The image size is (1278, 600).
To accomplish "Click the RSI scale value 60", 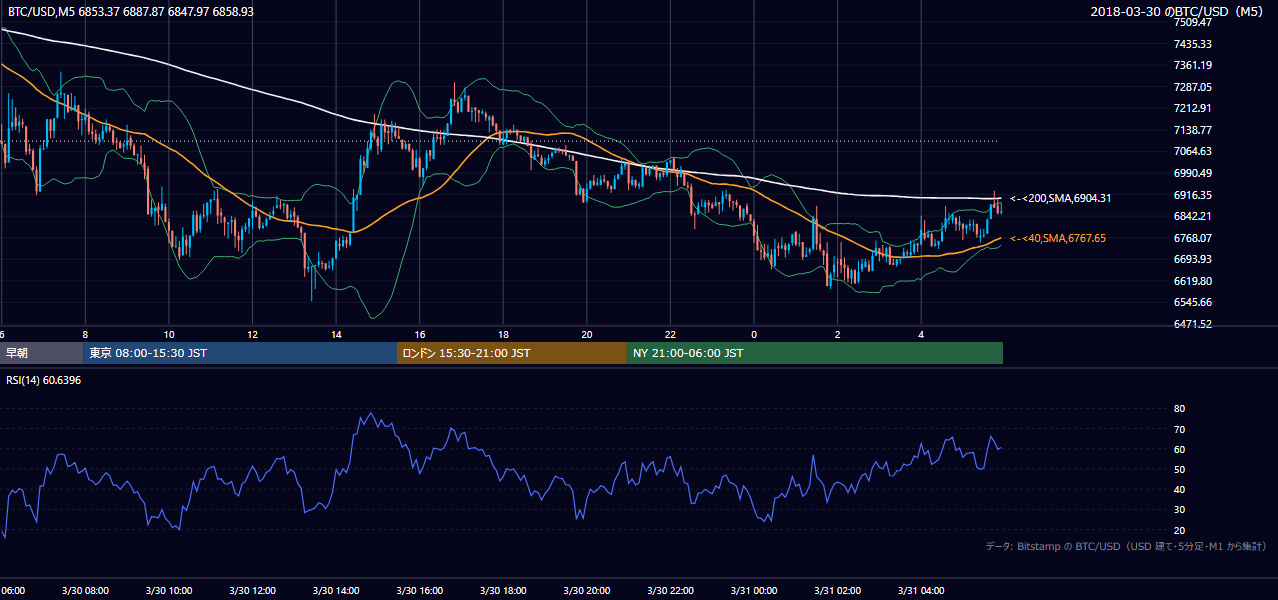I will (1179, 449).
